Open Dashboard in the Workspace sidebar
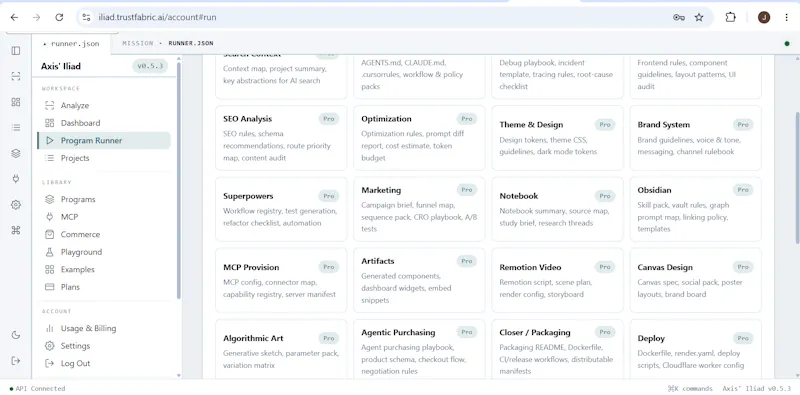This screenshot has width=800, height=395. click(x=104, y=123)
